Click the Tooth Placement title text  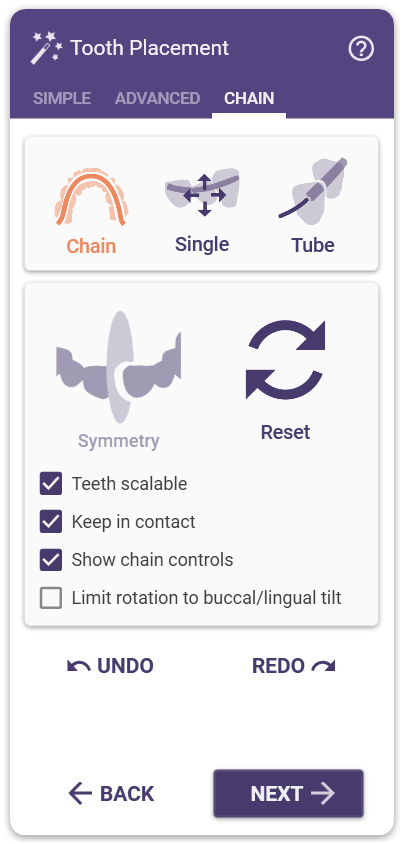tap(150, 48)
